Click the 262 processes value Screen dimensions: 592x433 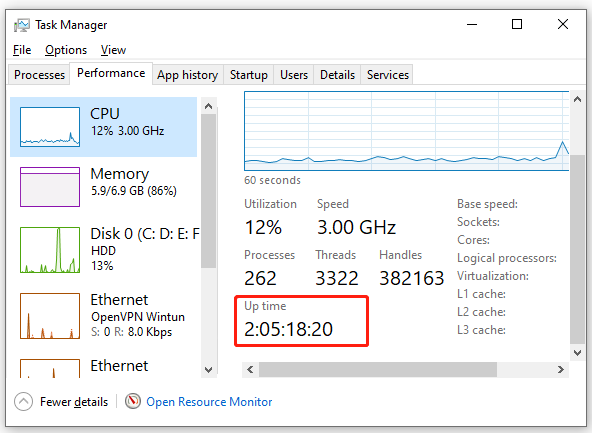pyautogui.click(x=261, y=279)
